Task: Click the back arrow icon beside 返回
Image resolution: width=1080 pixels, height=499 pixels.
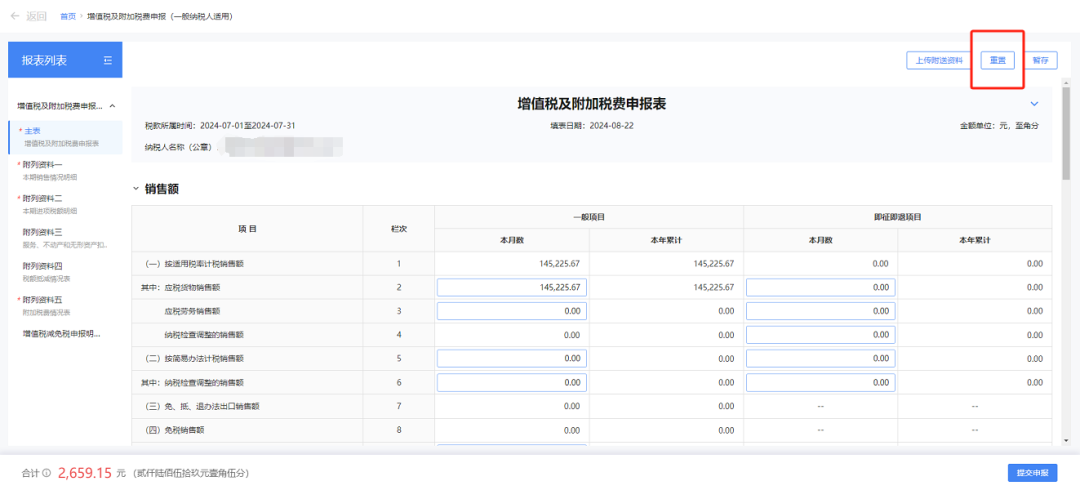Action: point(14,16)
